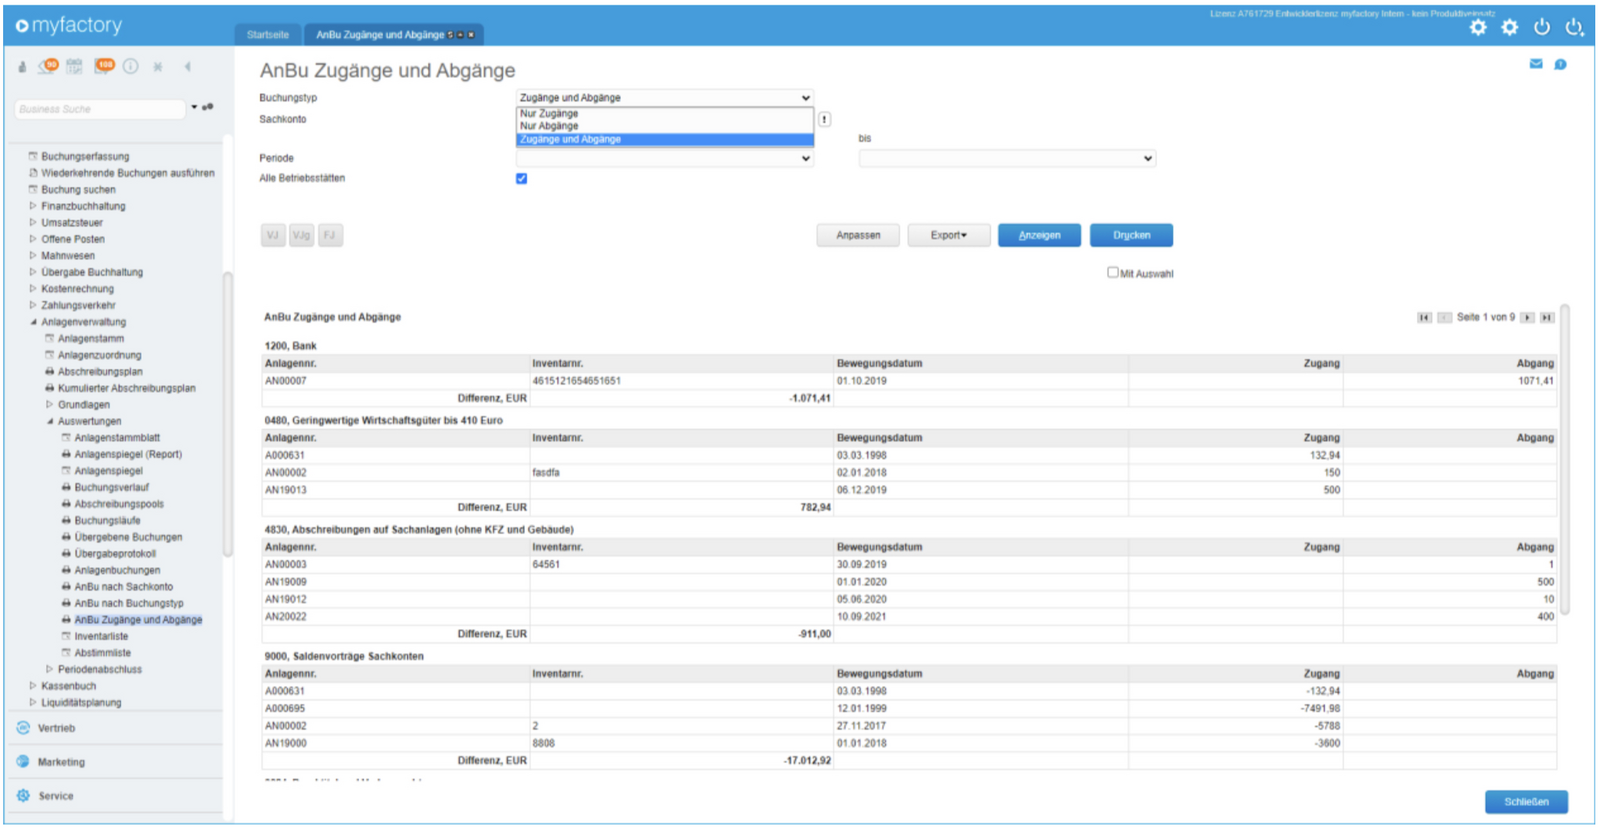Open Anlagenstamm in the navigation tree

pos(91,339)
